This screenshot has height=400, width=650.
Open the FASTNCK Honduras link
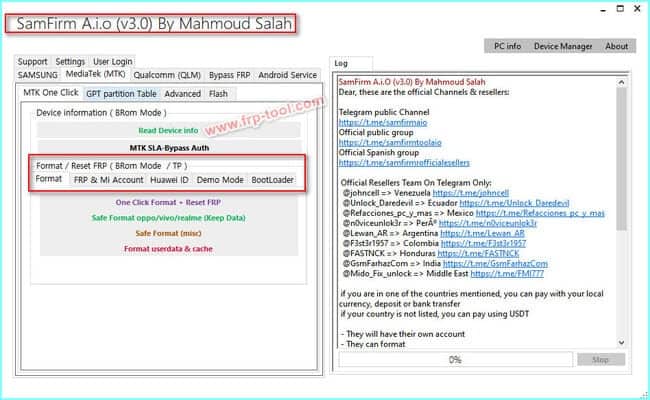[478, 253]
